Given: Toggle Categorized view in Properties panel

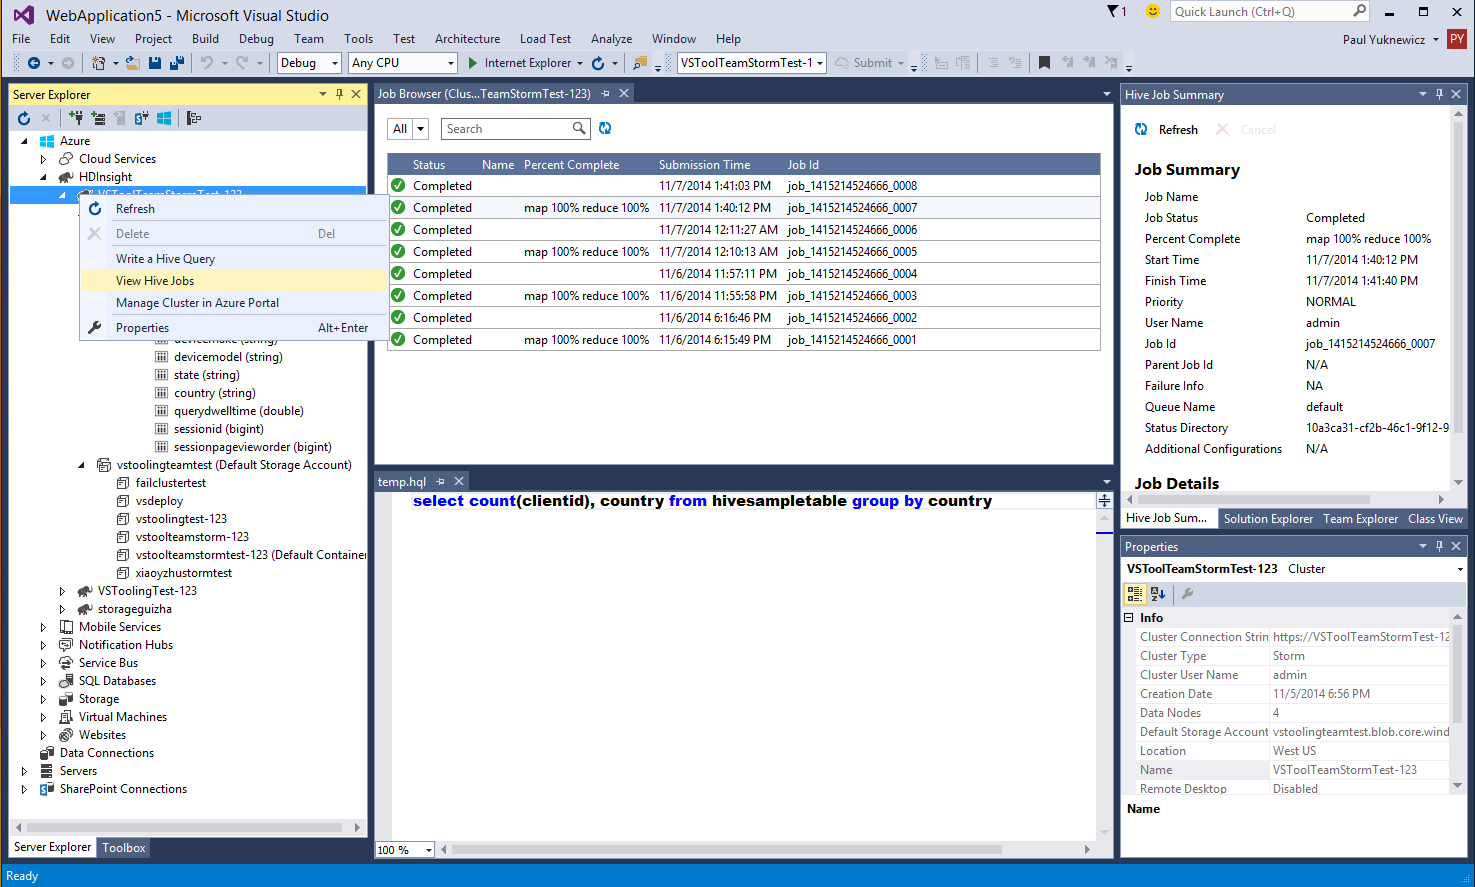Looking at the screenshot, I should tap(1135, 593).
